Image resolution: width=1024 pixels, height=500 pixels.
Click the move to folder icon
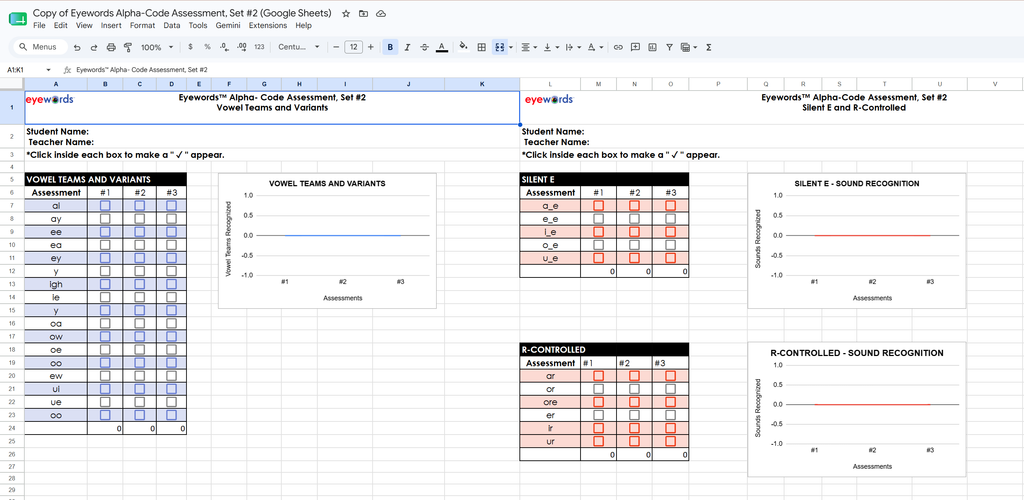click(364, 13)
